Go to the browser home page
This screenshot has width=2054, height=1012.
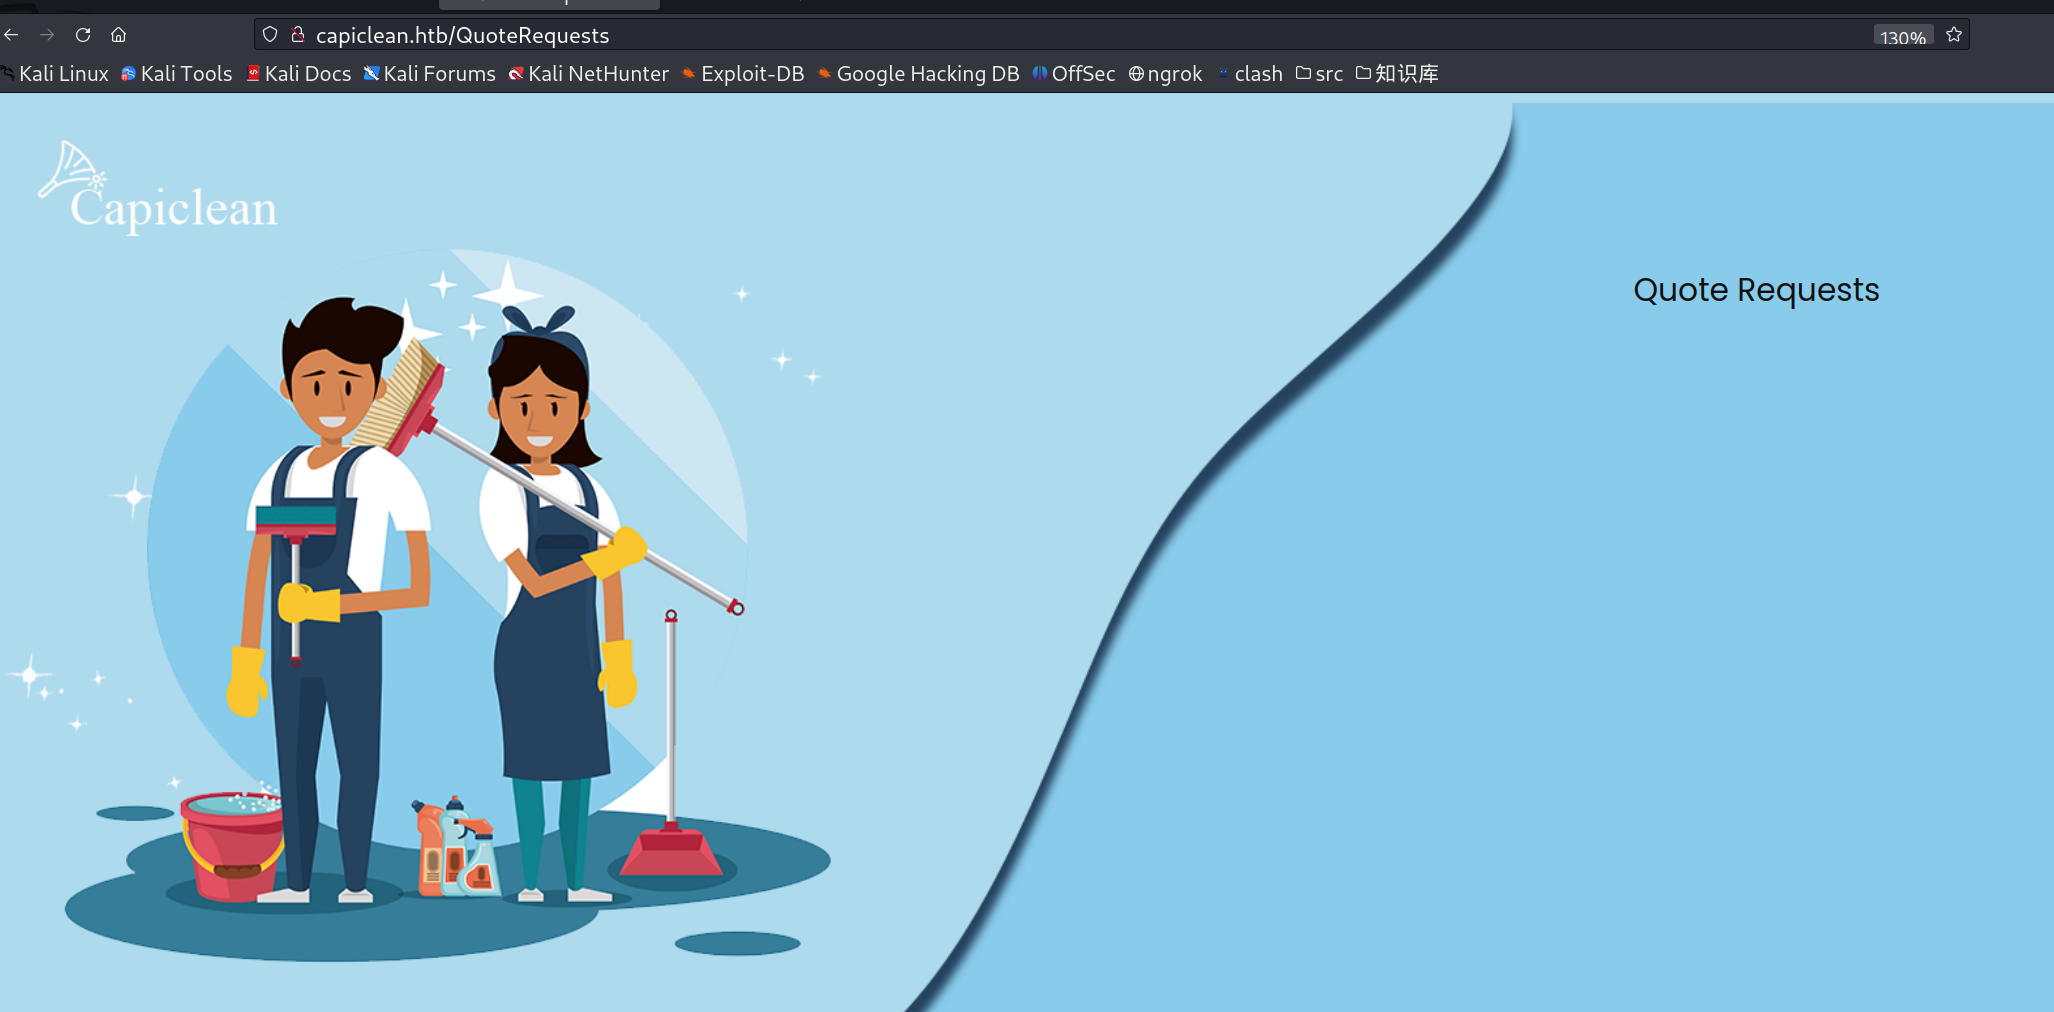118,35
